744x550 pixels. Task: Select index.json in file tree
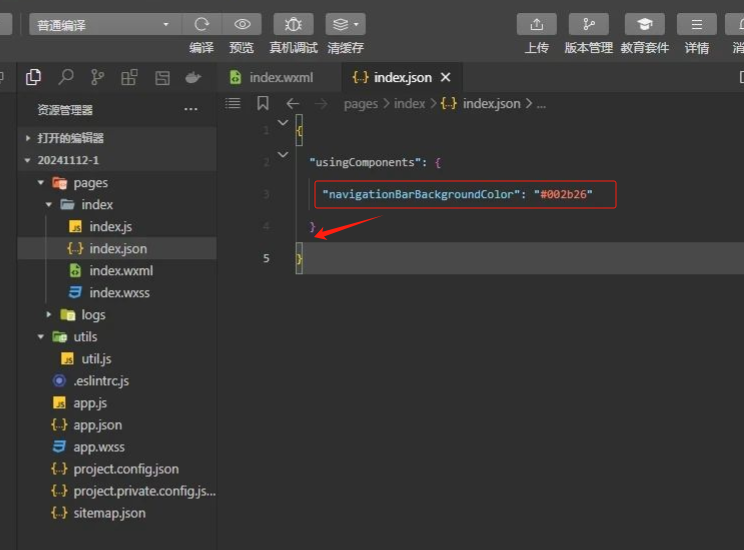[117, 248]
